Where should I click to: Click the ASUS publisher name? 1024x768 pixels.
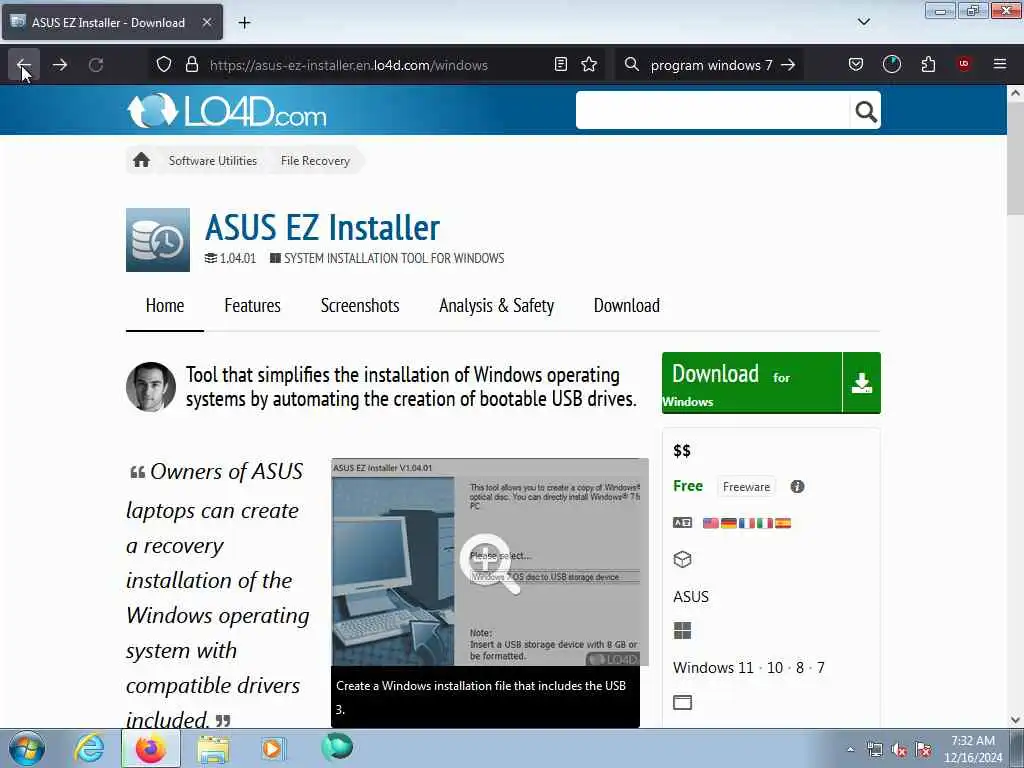691,596
